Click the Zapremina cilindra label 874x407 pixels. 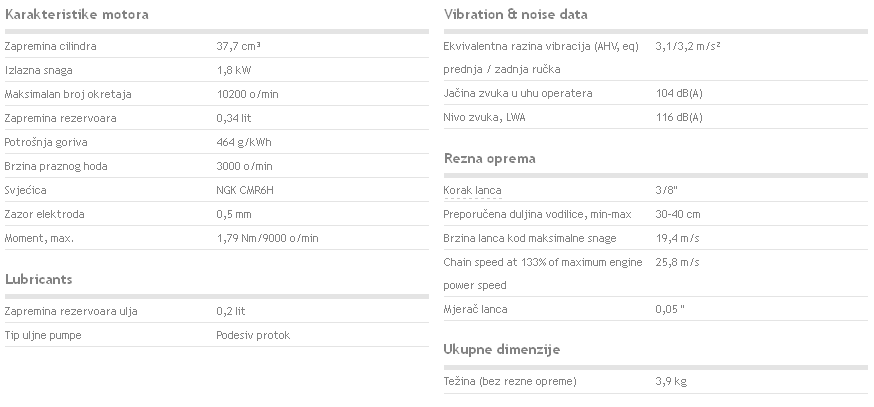click(x=51, y=46)
